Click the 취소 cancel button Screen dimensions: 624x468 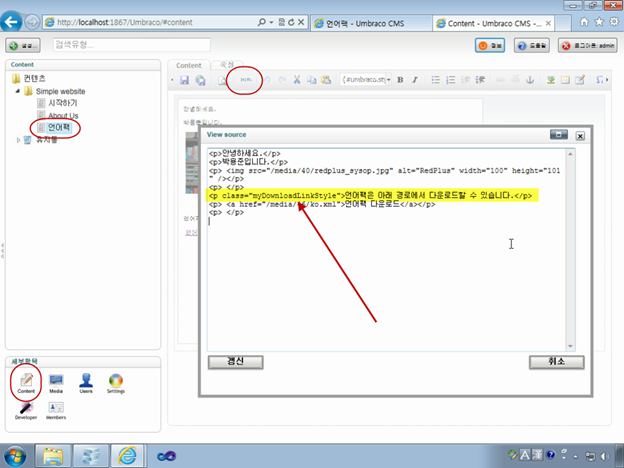click(556, 362)
